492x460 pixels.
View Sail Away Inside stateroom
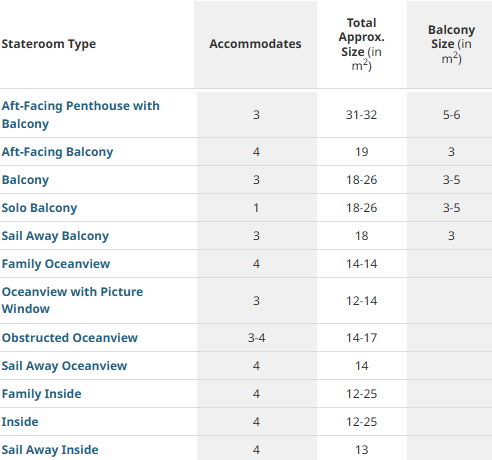click(50, 450)
